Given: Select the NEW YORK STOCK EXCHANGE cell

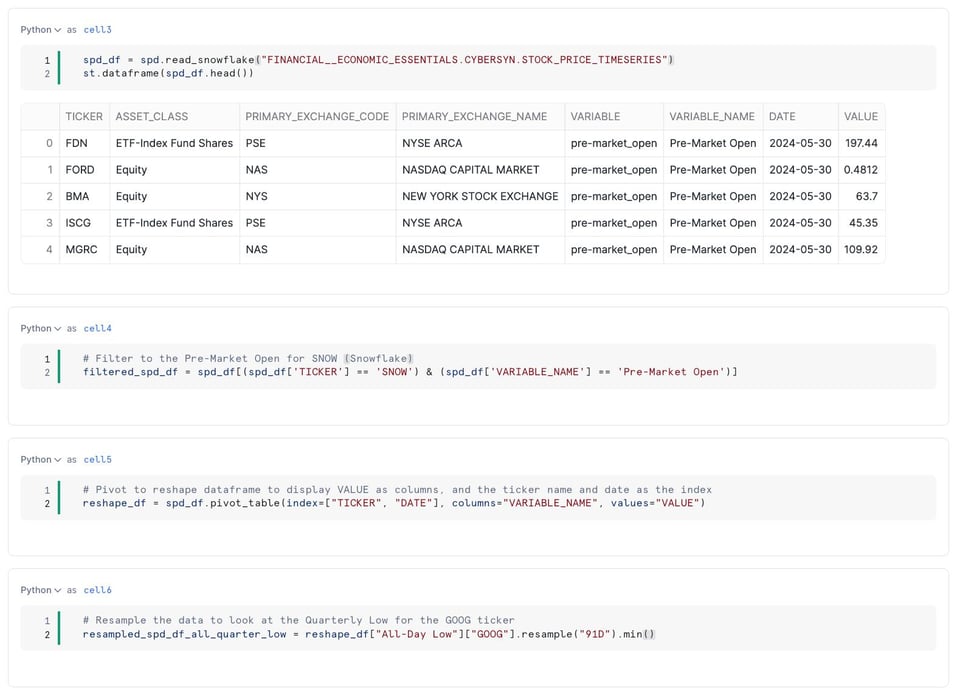Looking at the screenshot, I should point(480,197).
